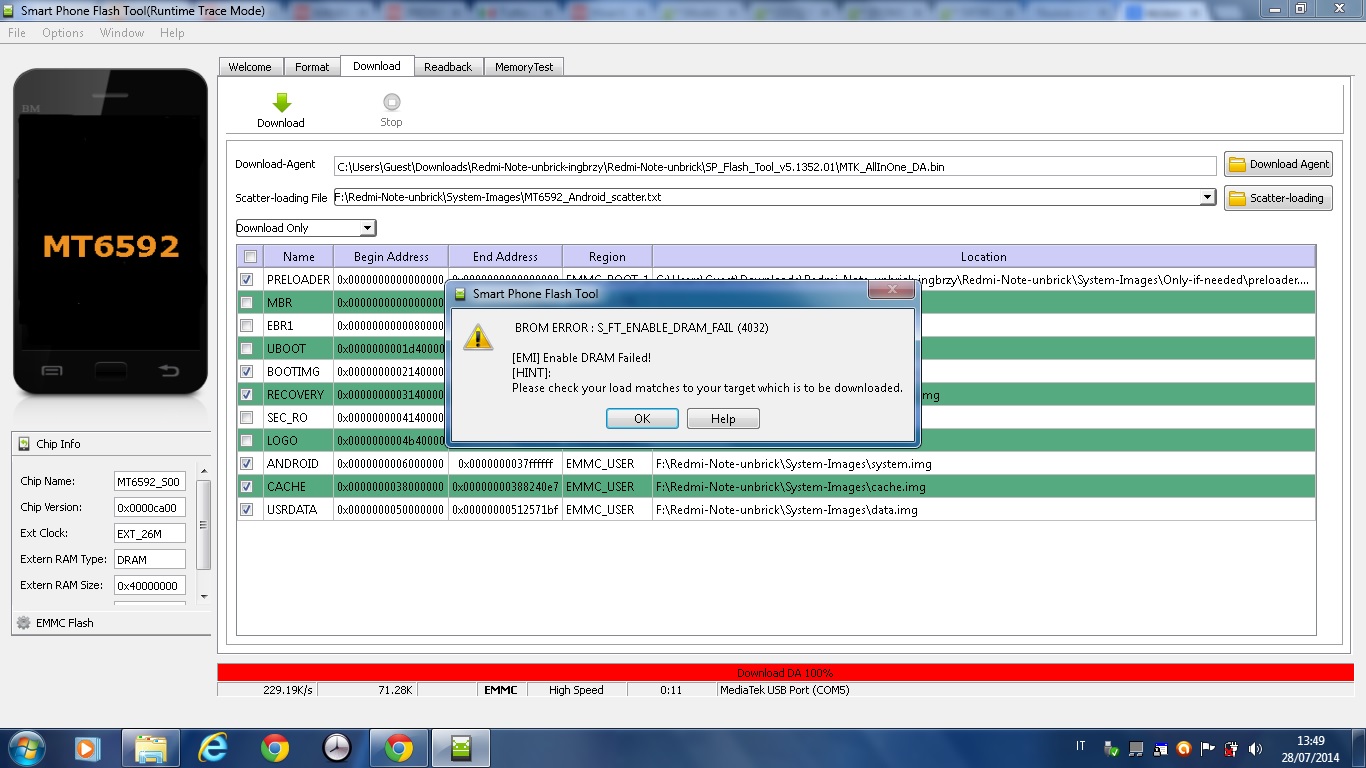Screen dimensions: 1366x768
Task: Click the Download-Agent path field
Action: click(775, 167)
